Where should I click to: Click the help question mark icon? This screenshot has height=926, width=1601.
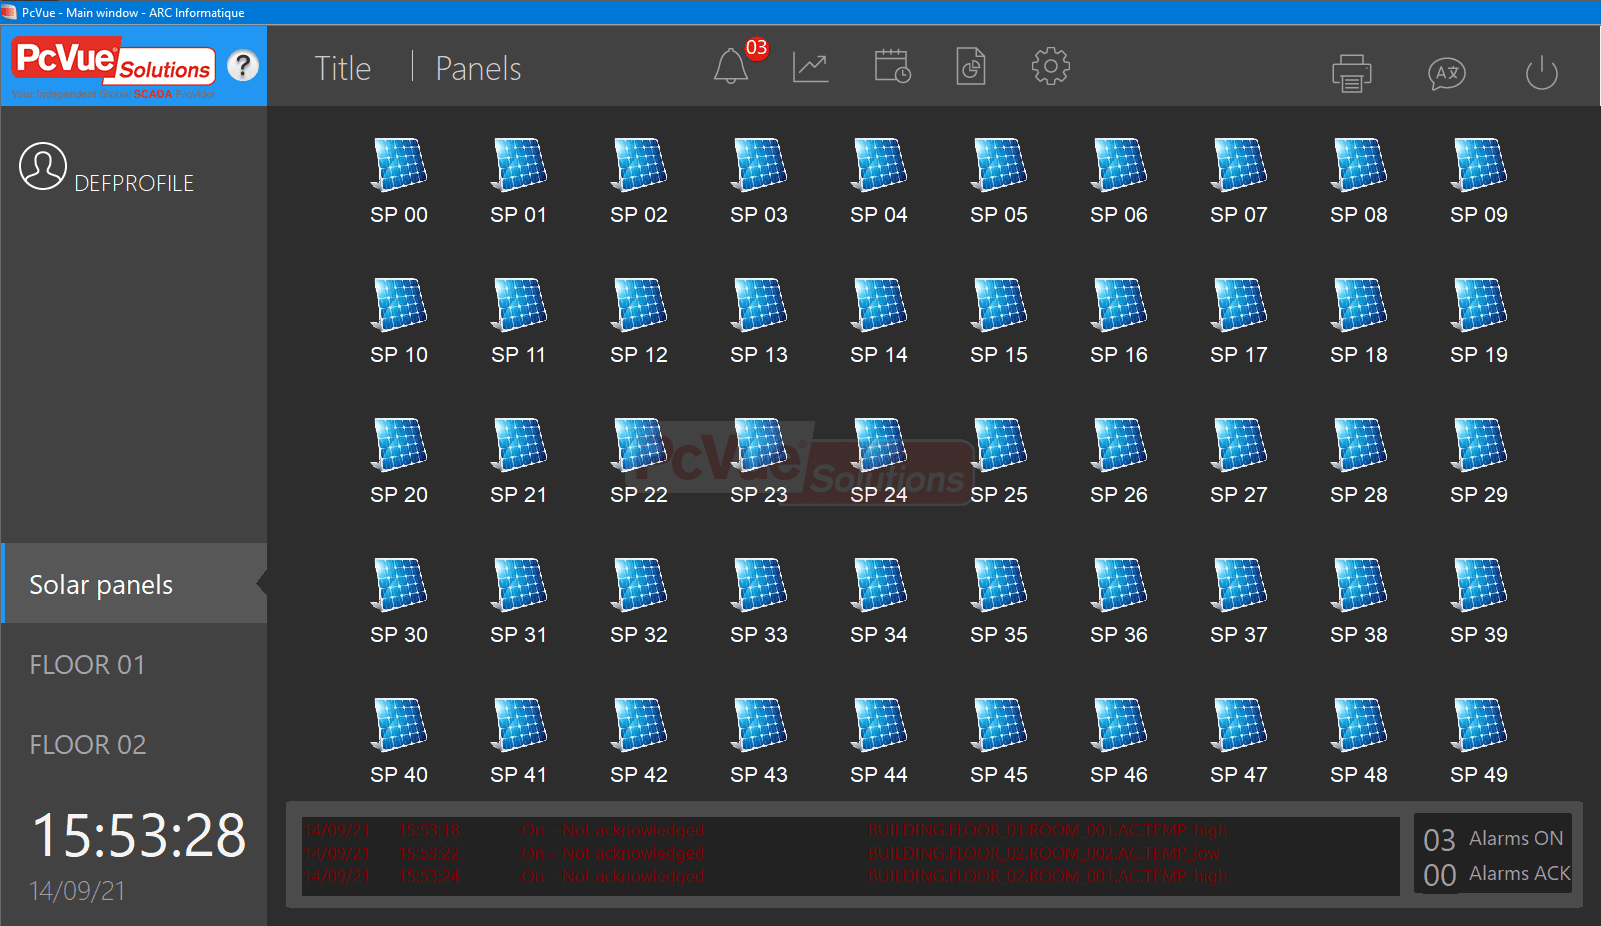pos(242,66)
